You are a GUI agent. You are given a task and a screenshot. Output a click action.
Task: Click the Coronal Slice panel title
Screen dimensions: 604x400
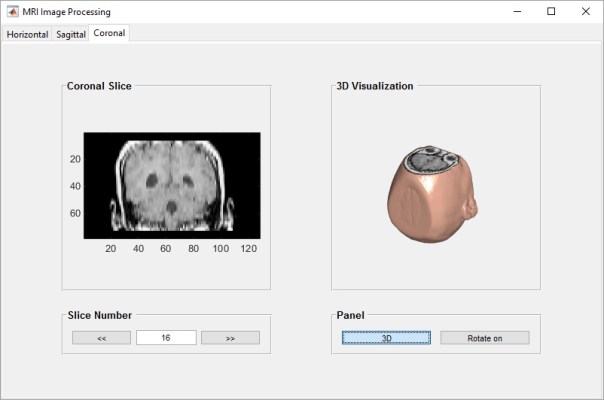coord(99,86)
